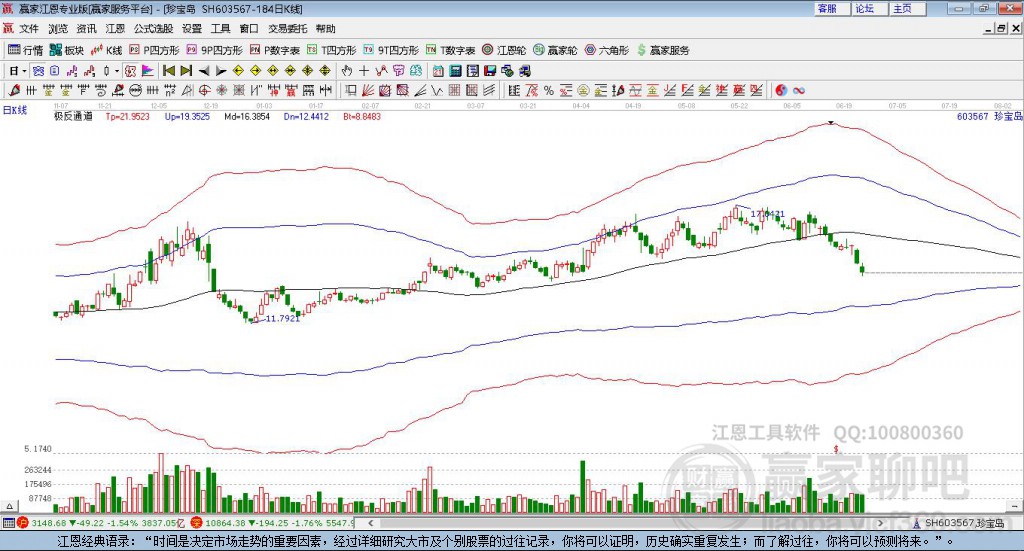Click the Dn=12.4412 value
Screen dimensions: 1024x551
[x=306, y=116]
